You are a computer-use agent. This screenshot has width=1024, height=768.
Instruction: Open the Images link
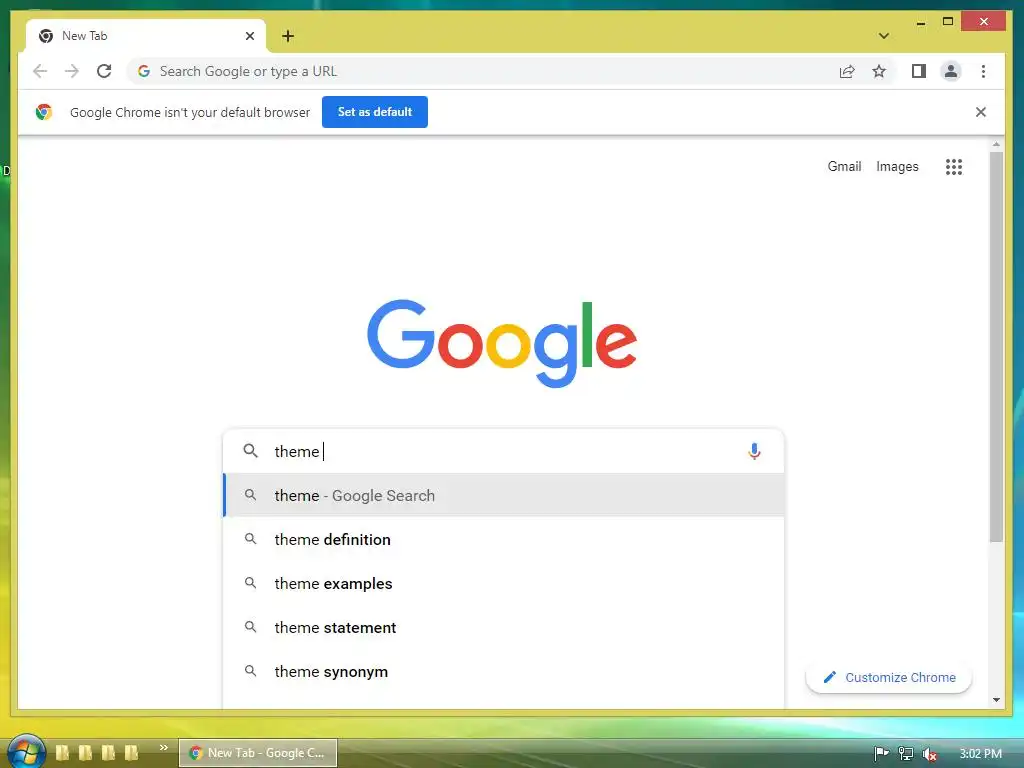click(897, 167)
